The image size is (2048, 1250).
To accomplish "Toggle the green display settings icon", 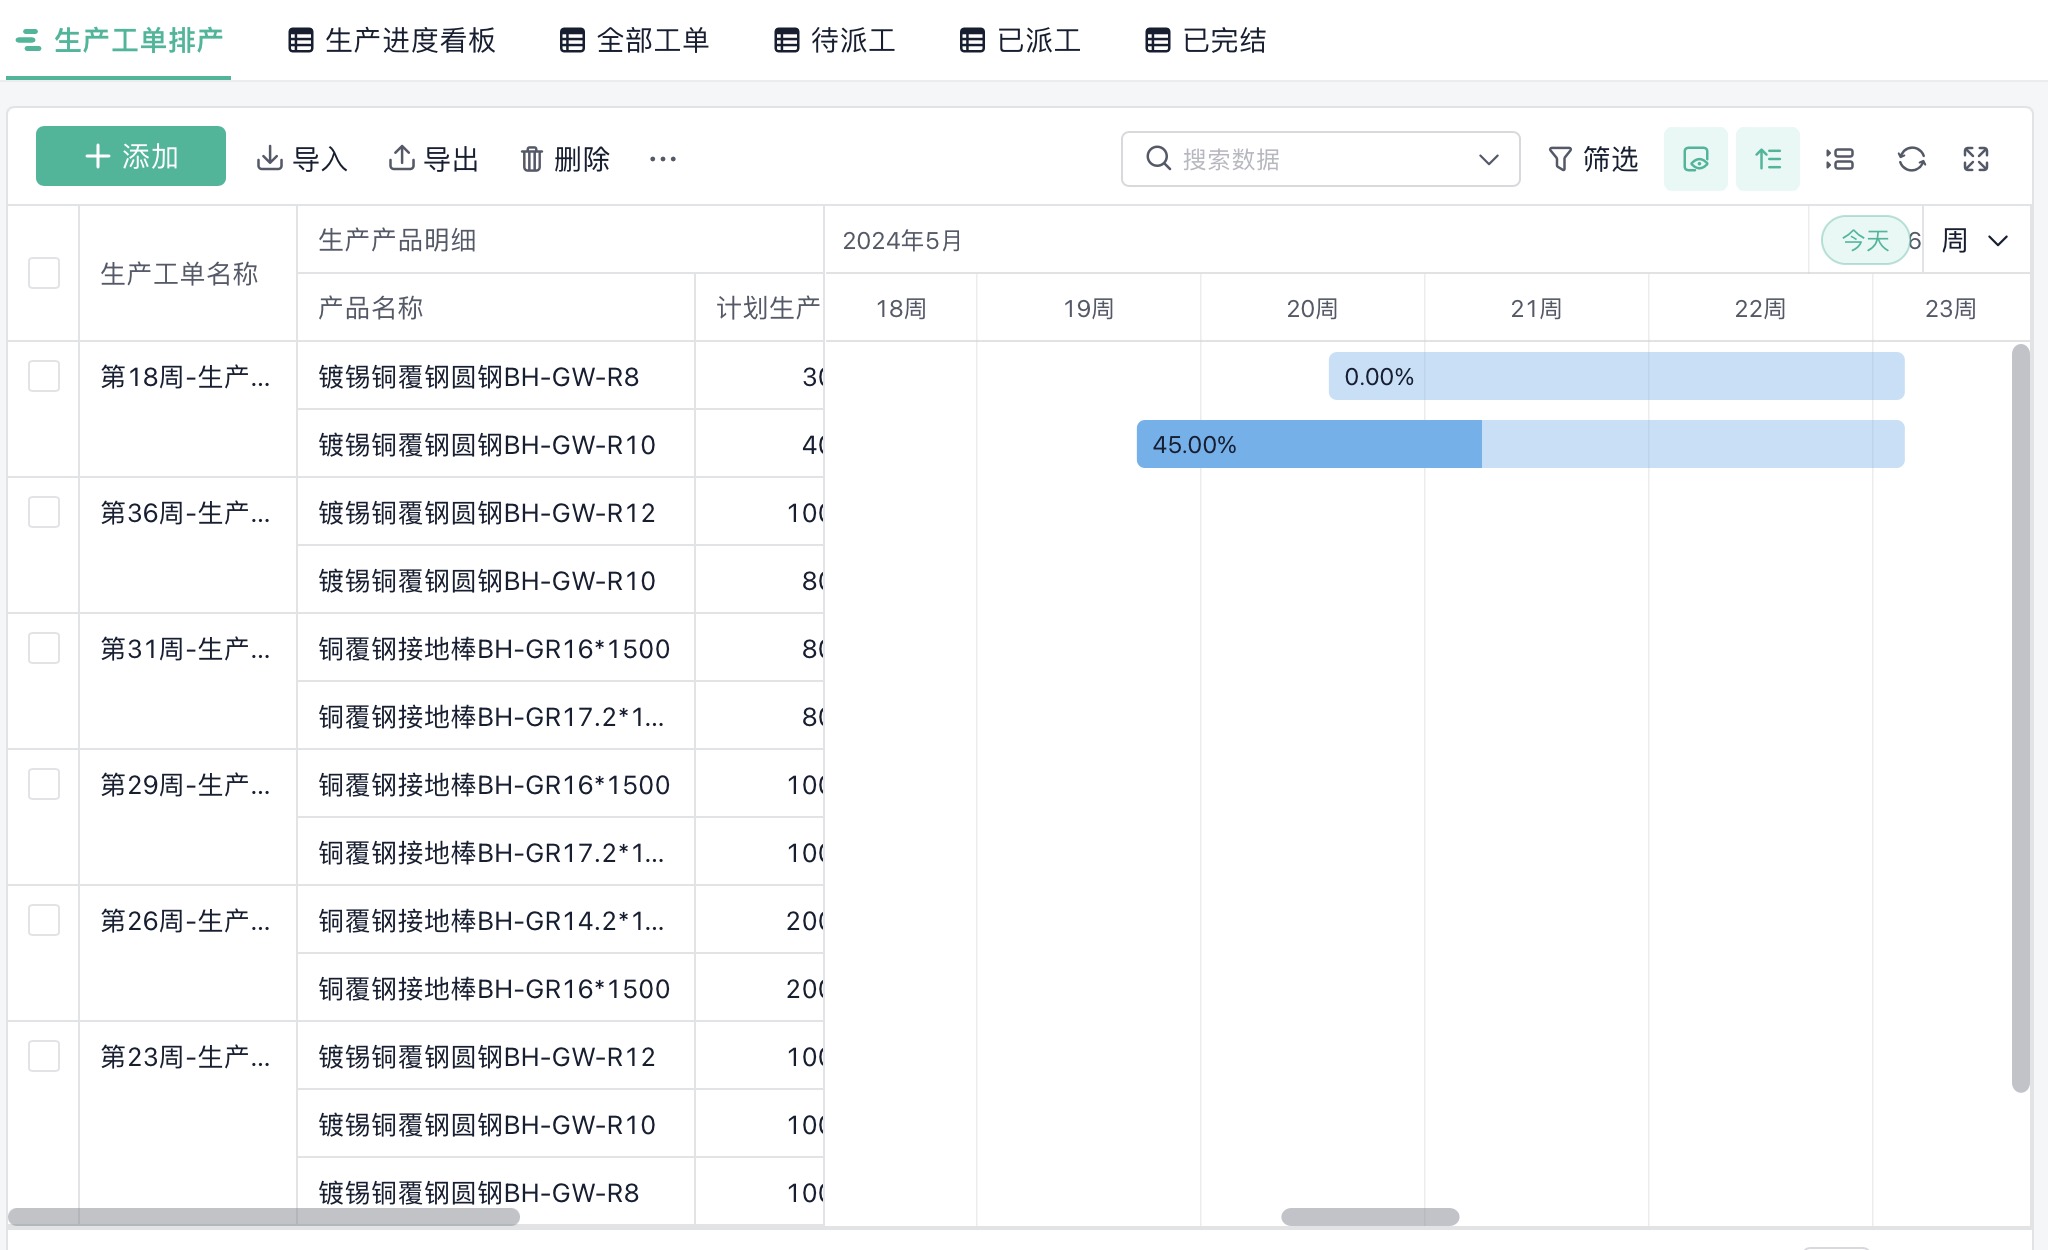I will [1695, 159].
